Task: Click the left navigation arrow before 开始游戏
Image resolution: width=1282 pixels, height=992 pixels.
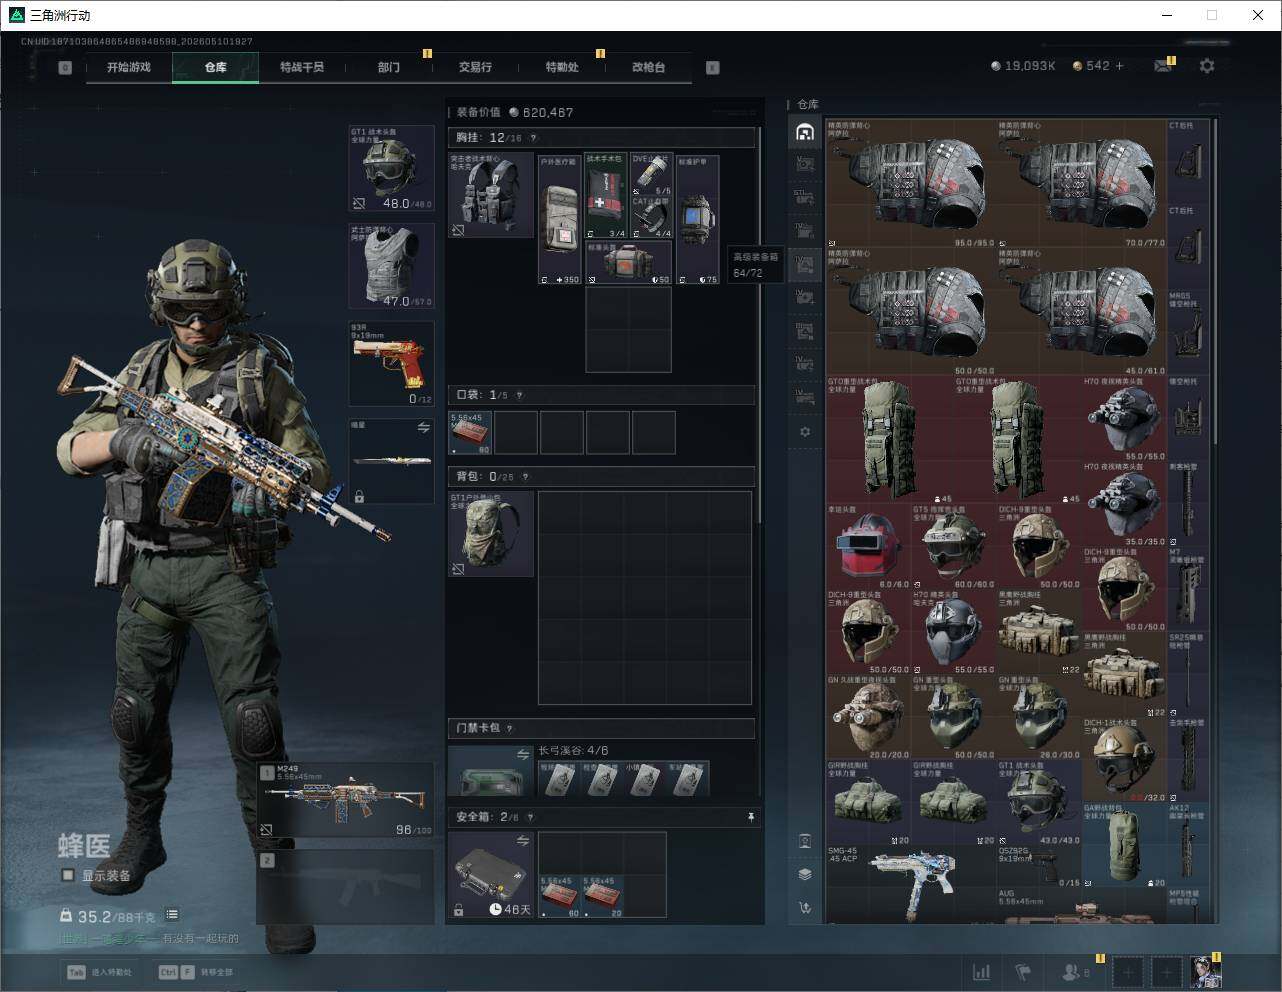Action: tap(65, 68)
